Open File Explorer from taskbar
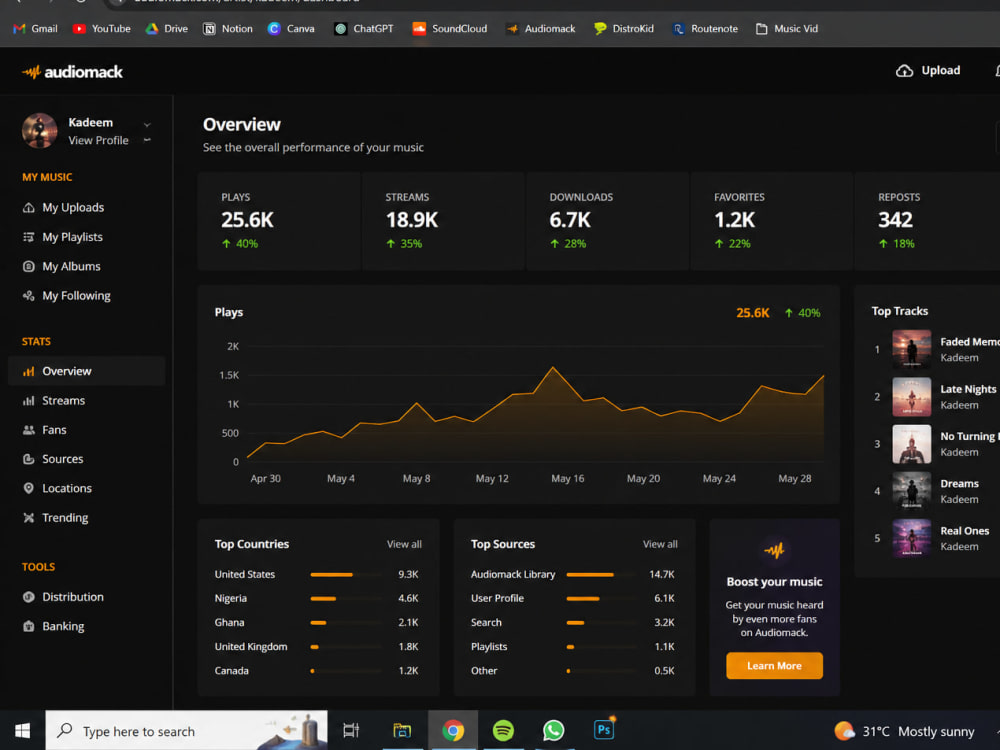Viewport: 1000px width, 750px height. pos(402,731)
